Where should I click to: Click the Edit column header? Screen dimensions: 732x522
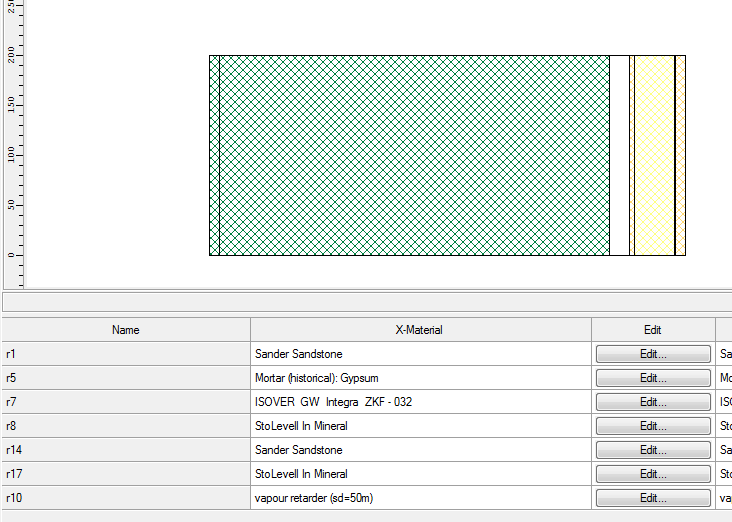pos(653,330)
